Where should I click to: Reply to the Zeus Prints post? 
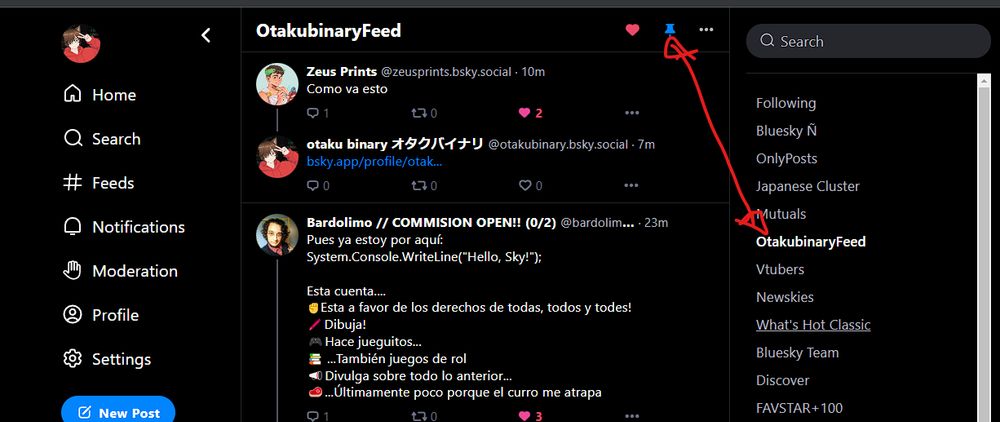click(318, 113)
